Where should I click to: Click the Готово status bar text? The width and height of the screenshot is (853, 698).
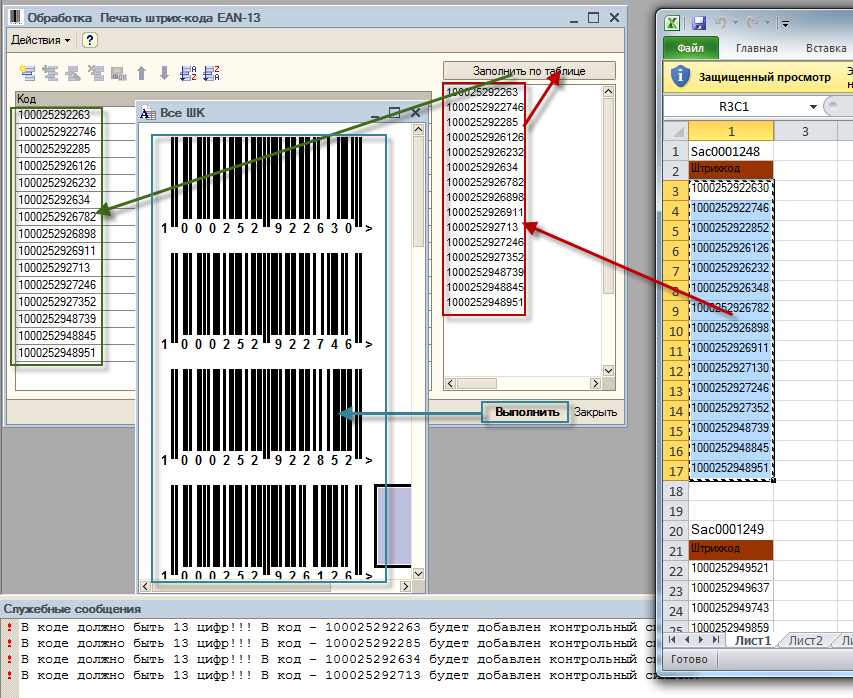click(x=689, y=659)
